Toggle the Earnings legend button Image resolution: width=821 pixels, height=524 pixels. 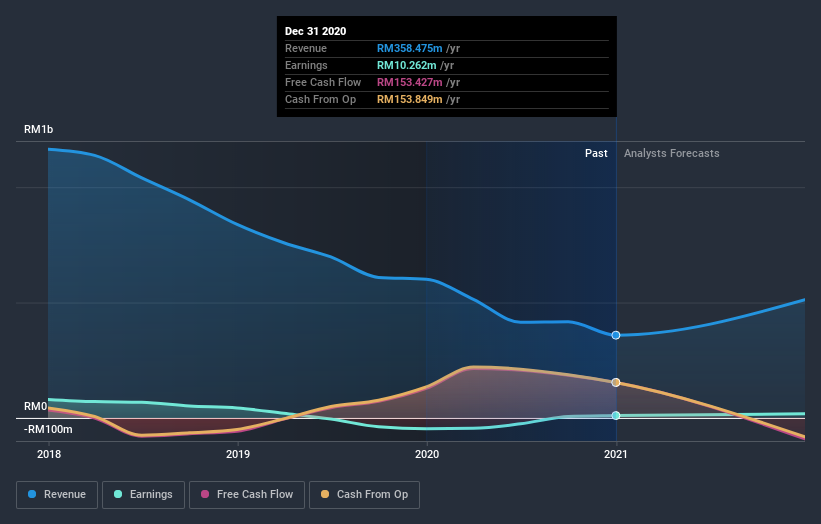click(143, 495)
